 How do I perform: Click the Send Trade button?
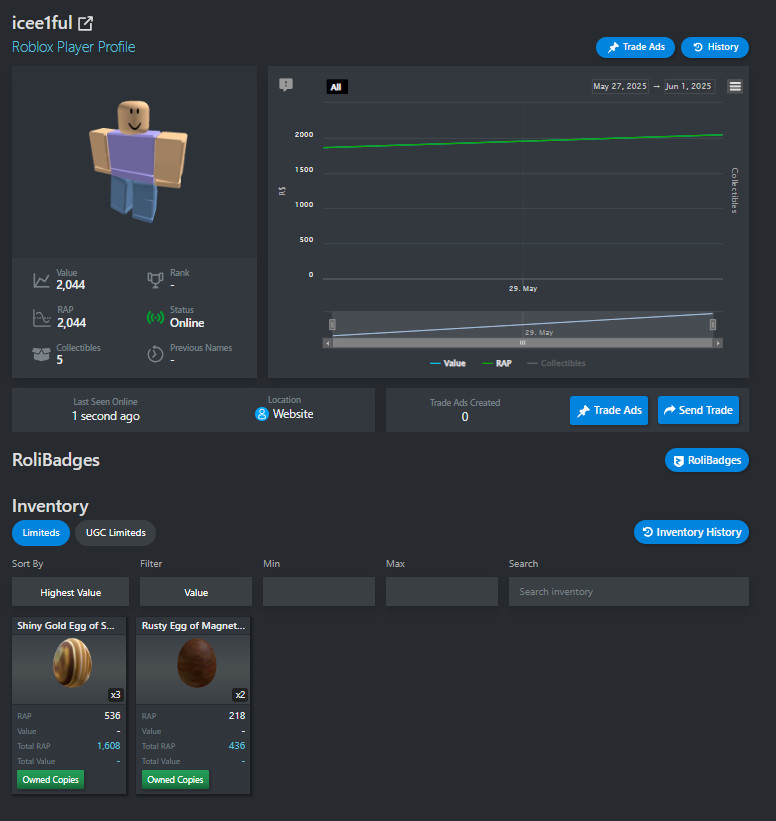click(x=699, y=410)
